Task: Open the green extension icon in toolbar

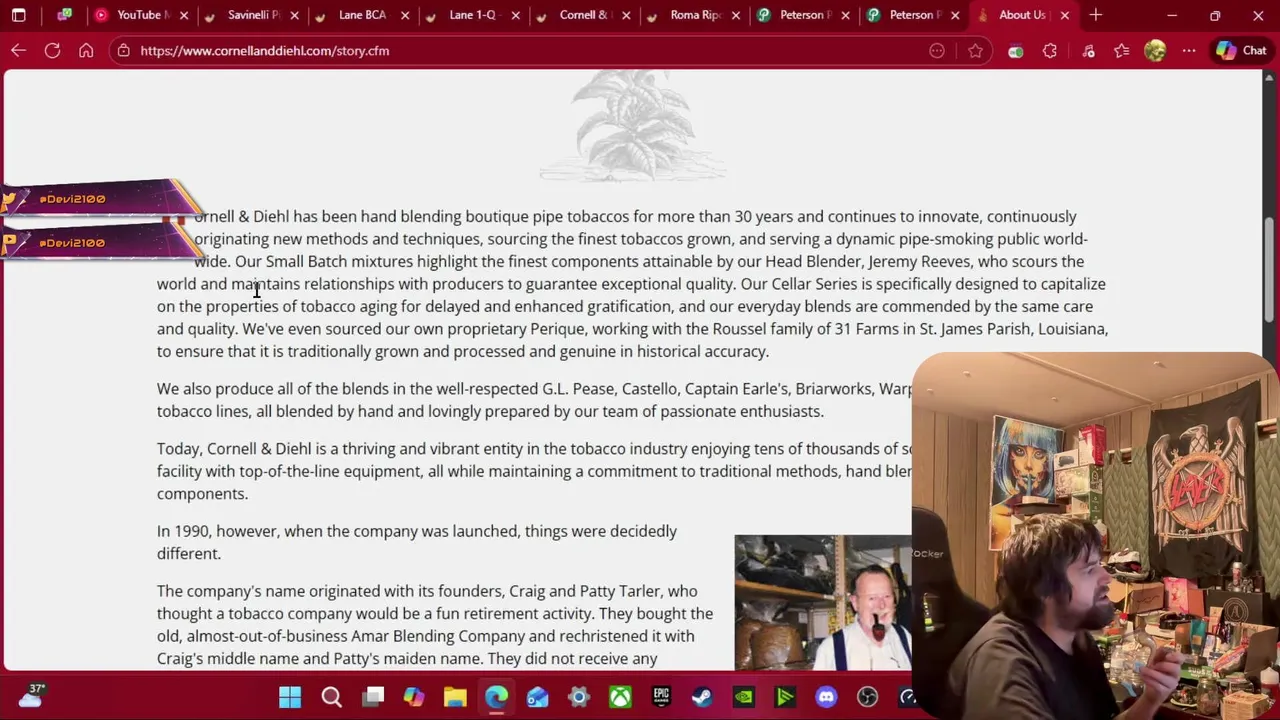Action: tap(1016, 51)
